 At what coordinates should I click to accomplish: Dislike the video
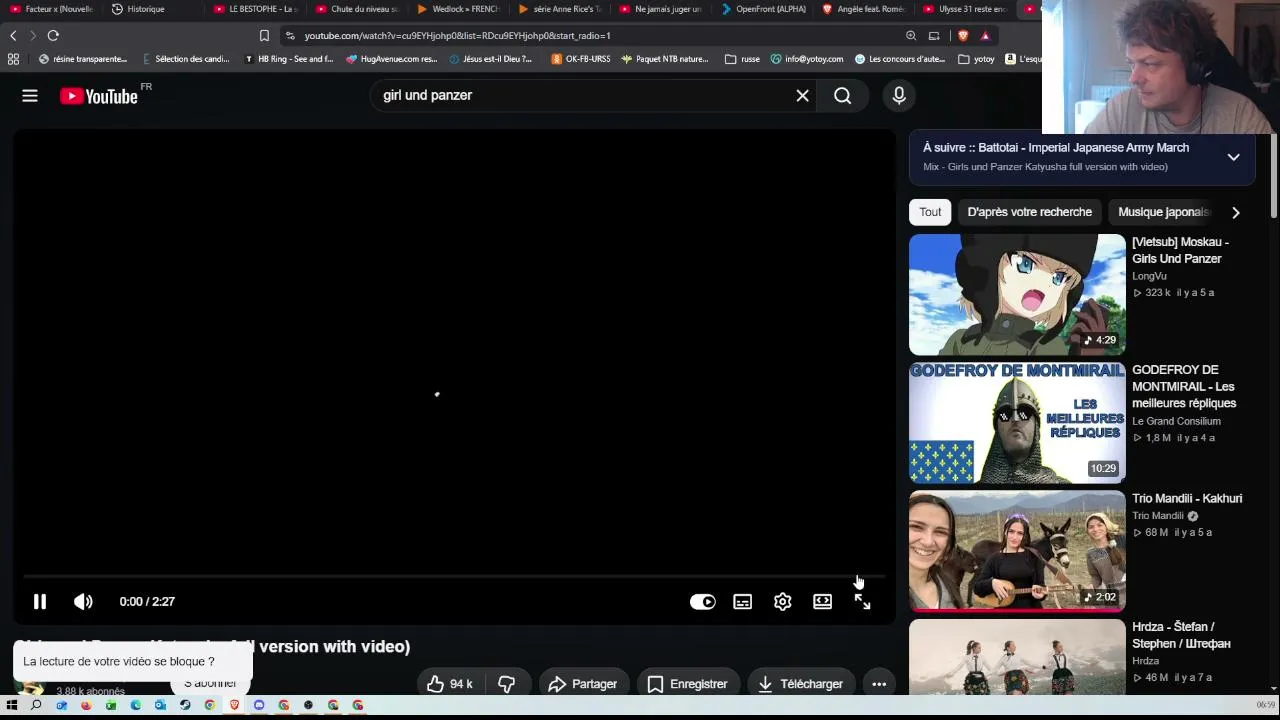click(507, 684)
